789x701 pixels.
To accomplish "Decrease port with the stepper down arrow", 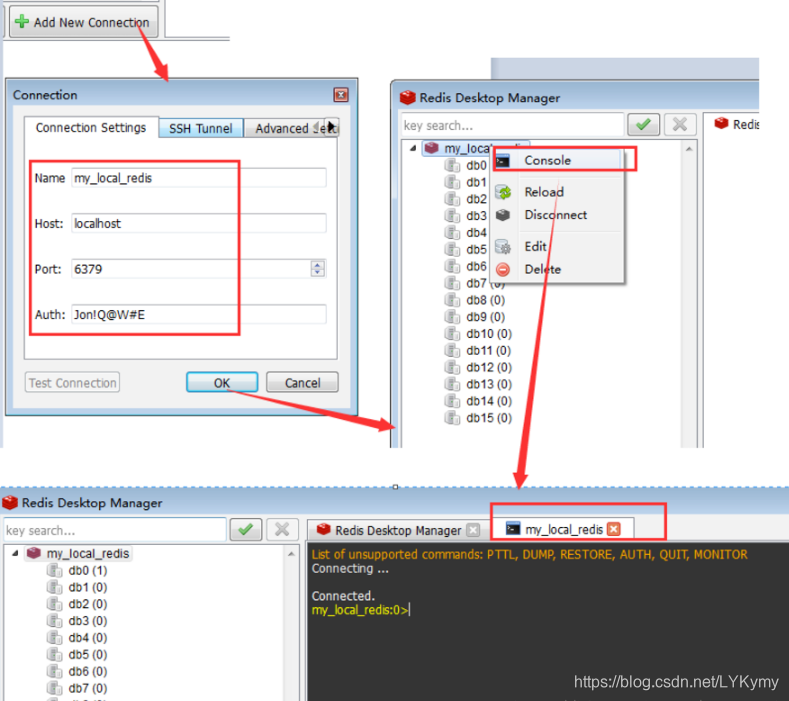I will click(318, 273).
